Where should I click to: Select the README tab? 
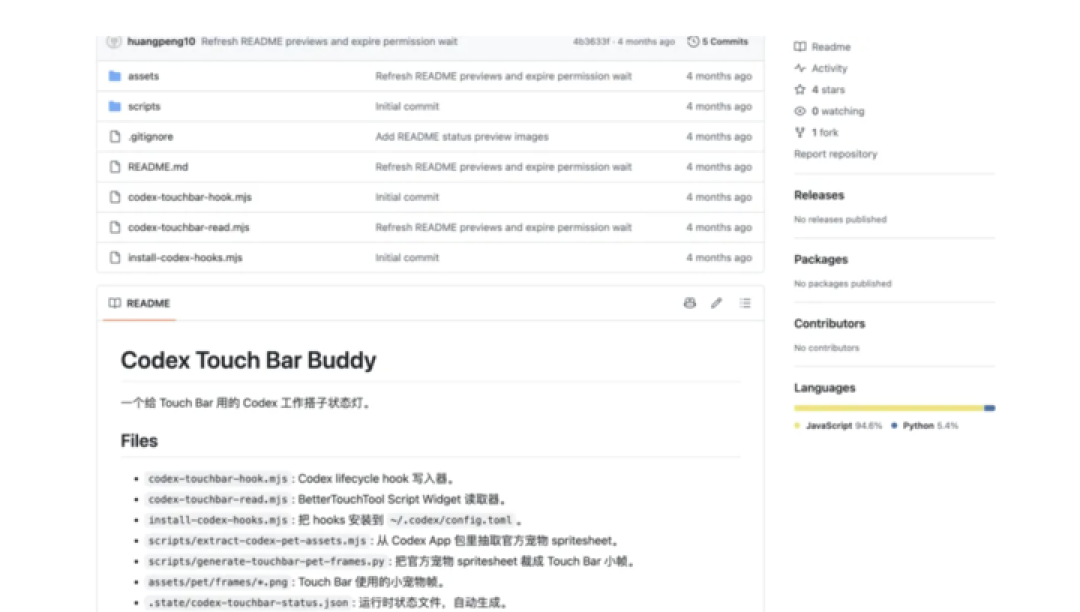[139, 303]
